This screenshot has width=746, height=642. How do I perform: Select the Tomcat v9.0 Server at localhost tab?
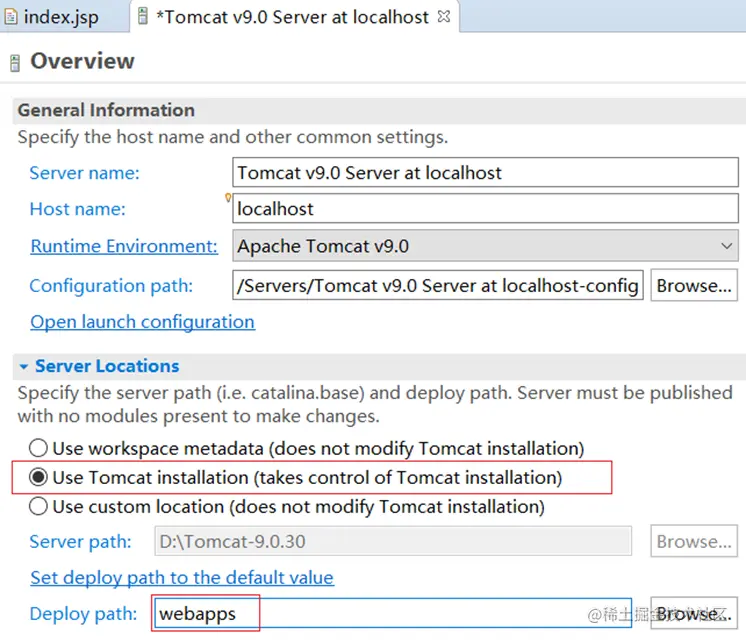(292, 17)
